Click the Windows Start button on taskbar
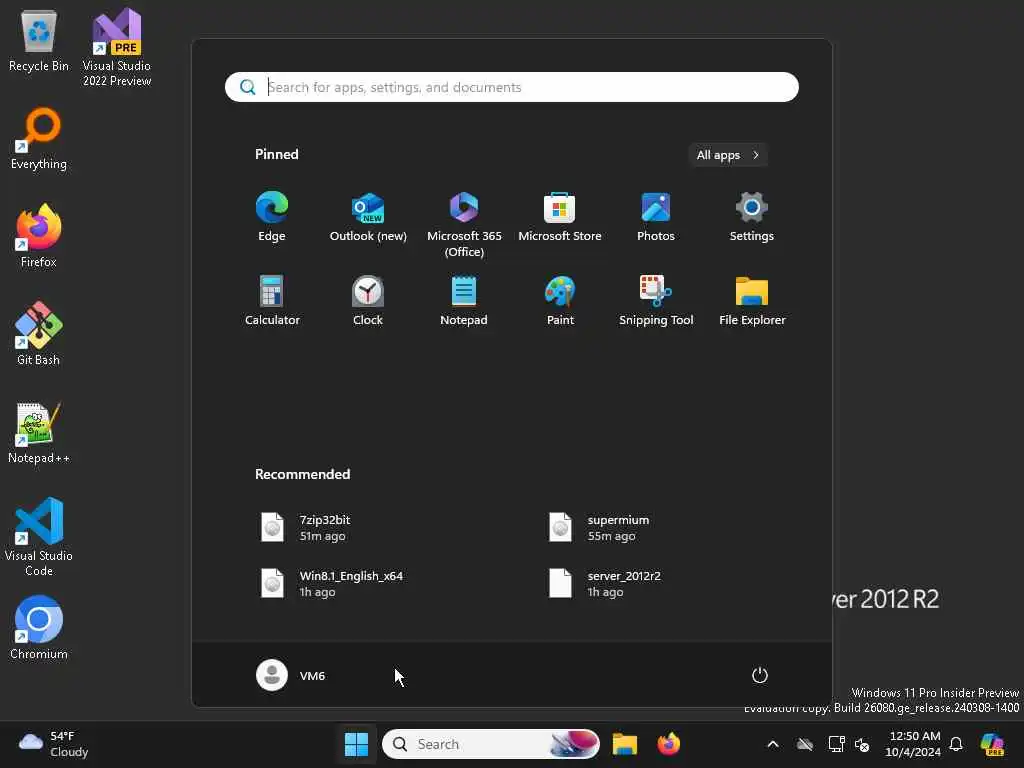The image size is (1024, 768). [357, 744]
